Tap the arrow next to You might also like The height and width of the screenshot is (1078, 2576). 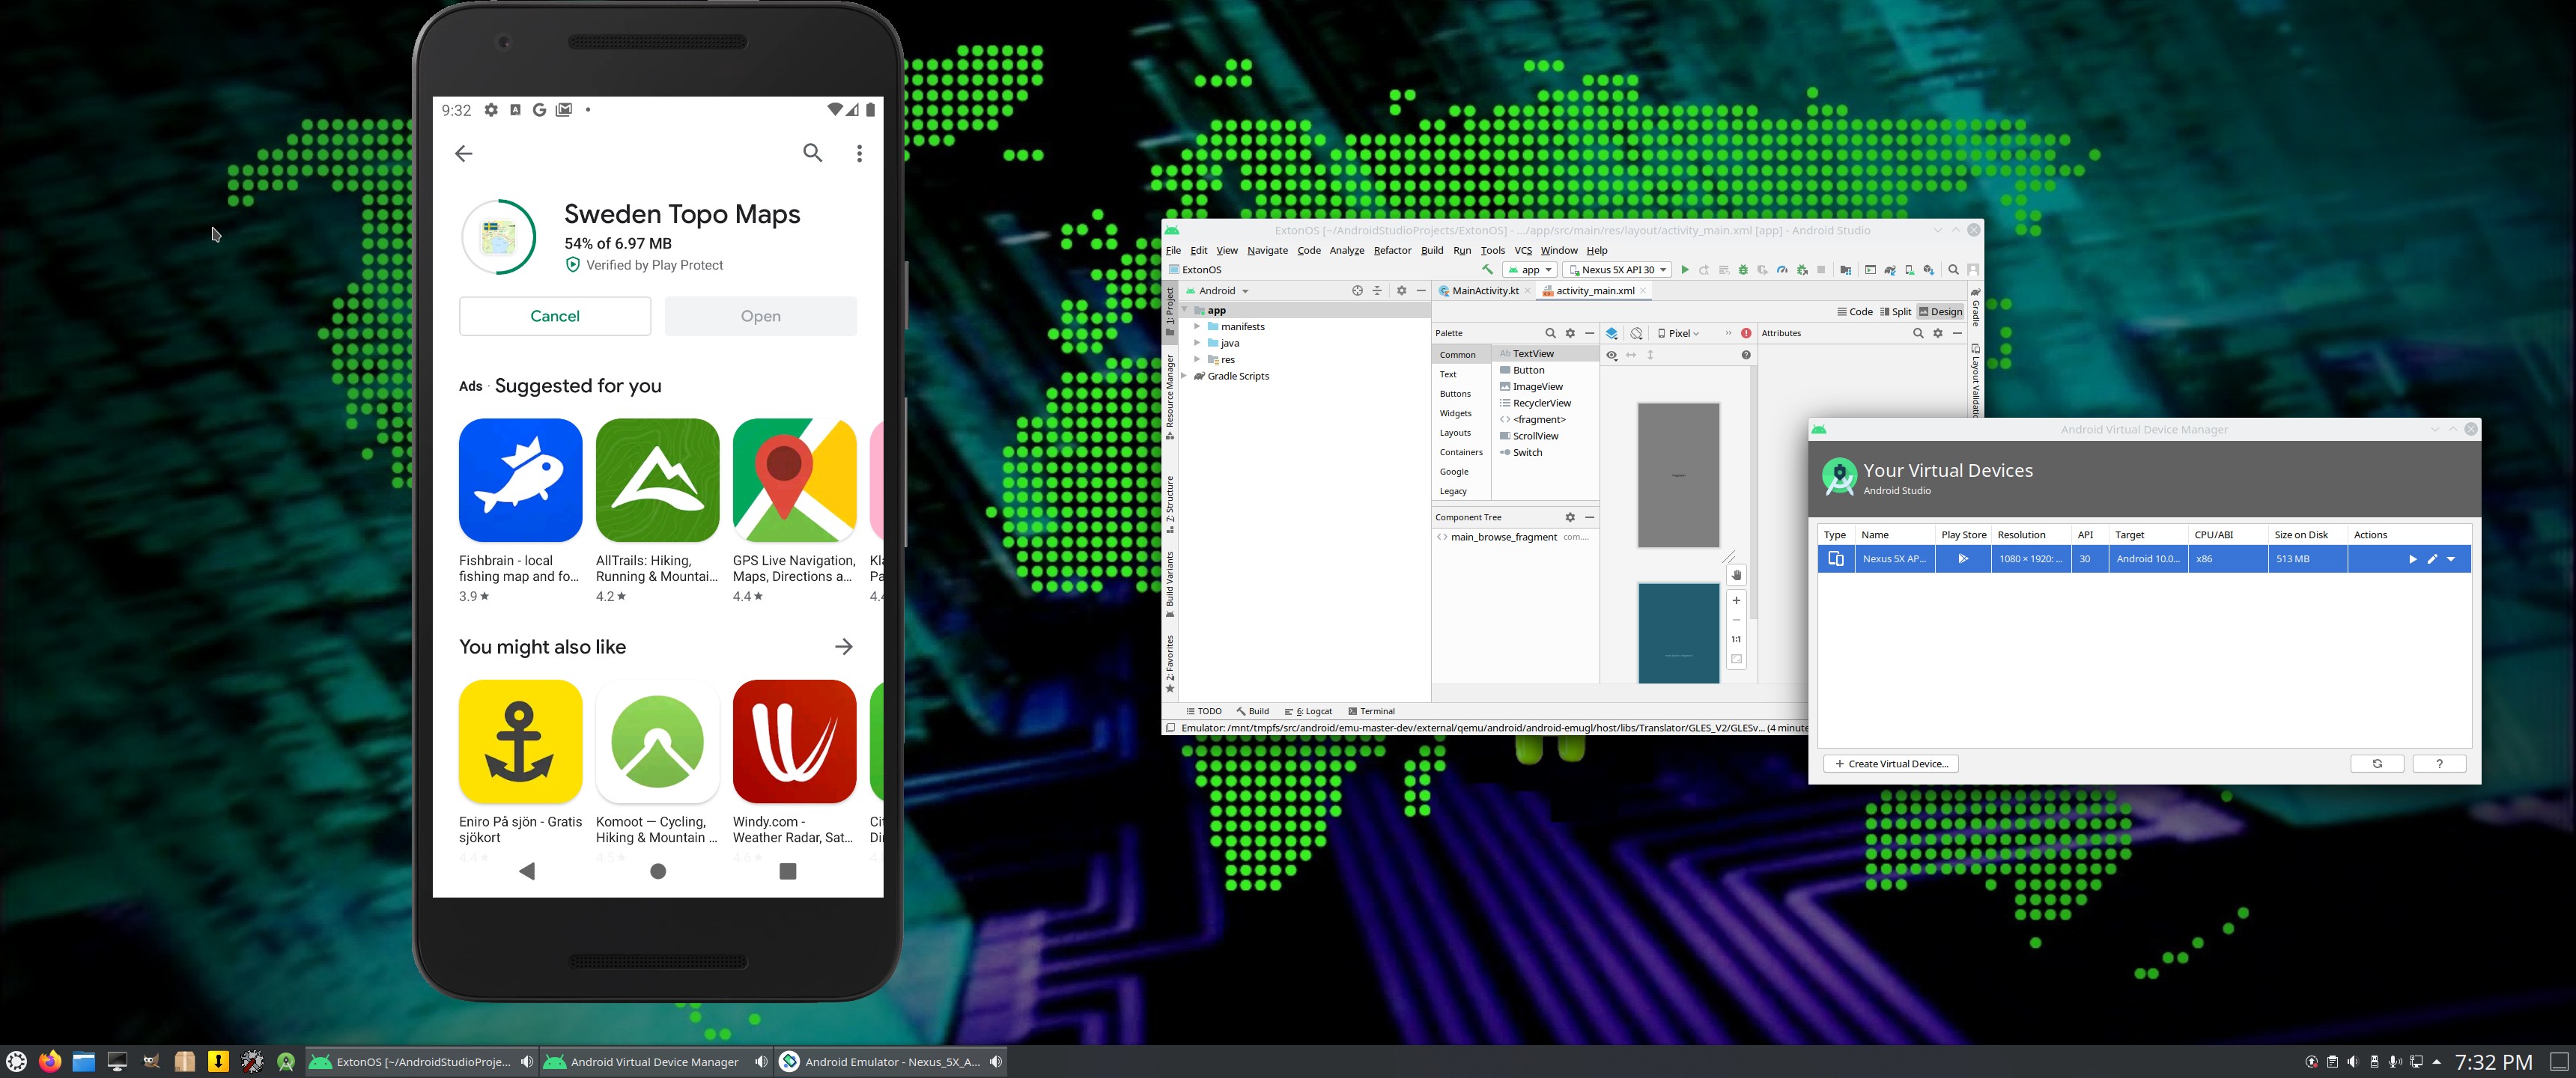click(844, 647)
